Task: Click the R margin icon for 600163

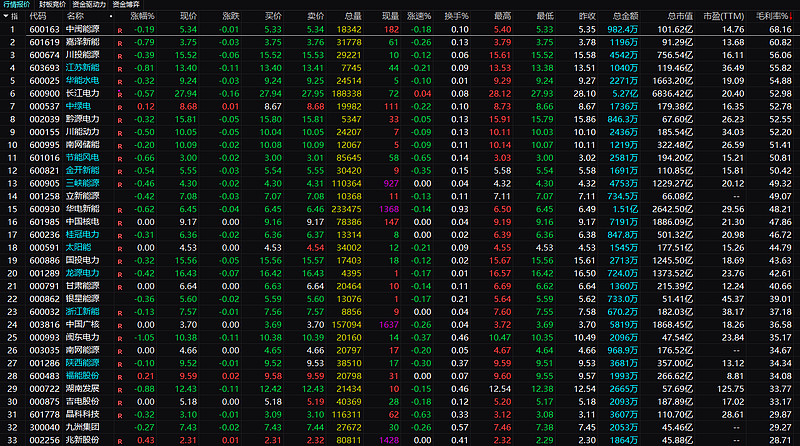Action: [120, 31]
